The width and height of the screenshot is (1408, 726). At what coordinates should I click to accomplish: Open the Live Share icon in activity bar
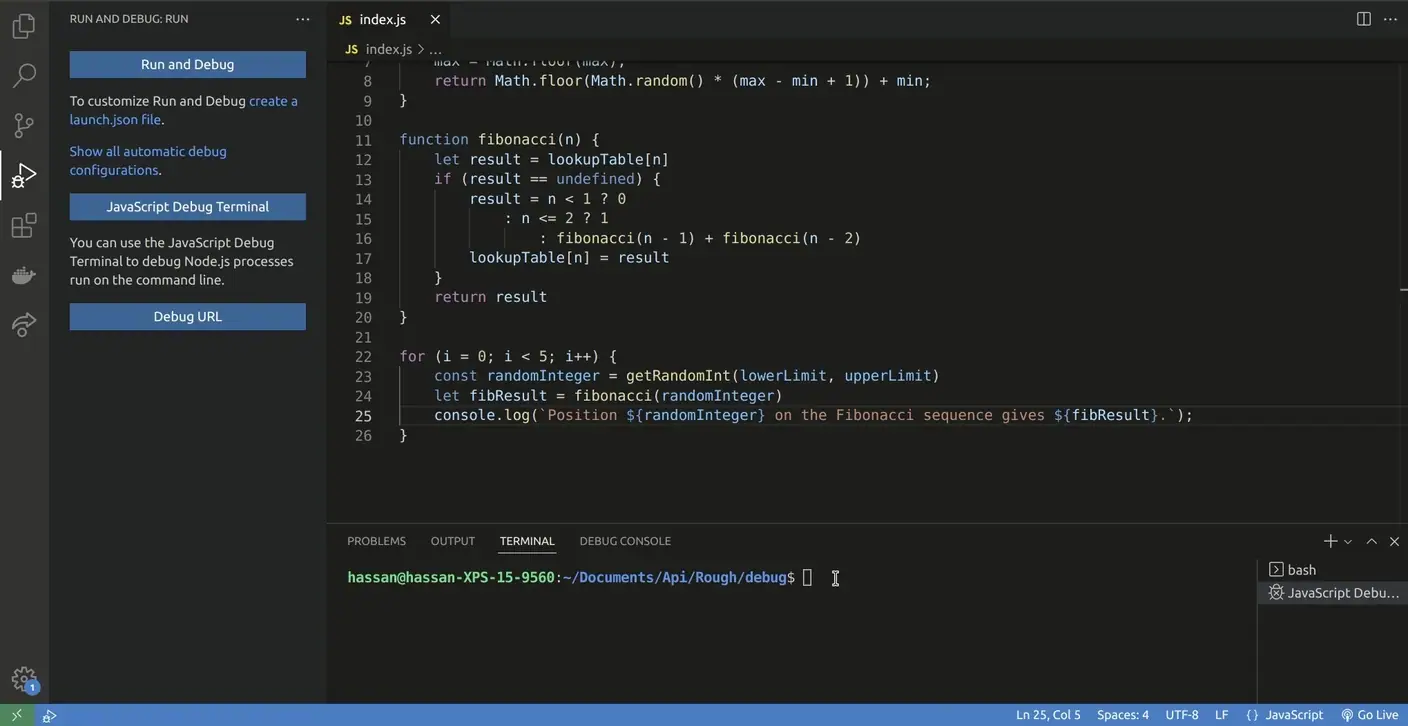coord(24,324)
